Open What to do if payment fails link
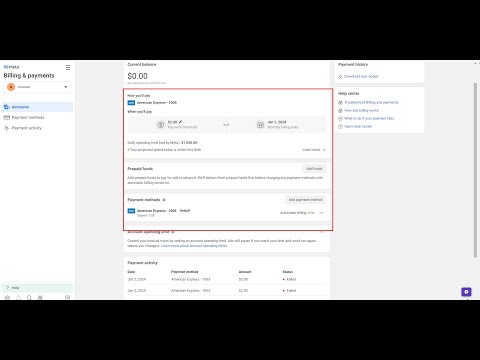The width and height of the screenshot is (480, 360). (x=369, y=118)
